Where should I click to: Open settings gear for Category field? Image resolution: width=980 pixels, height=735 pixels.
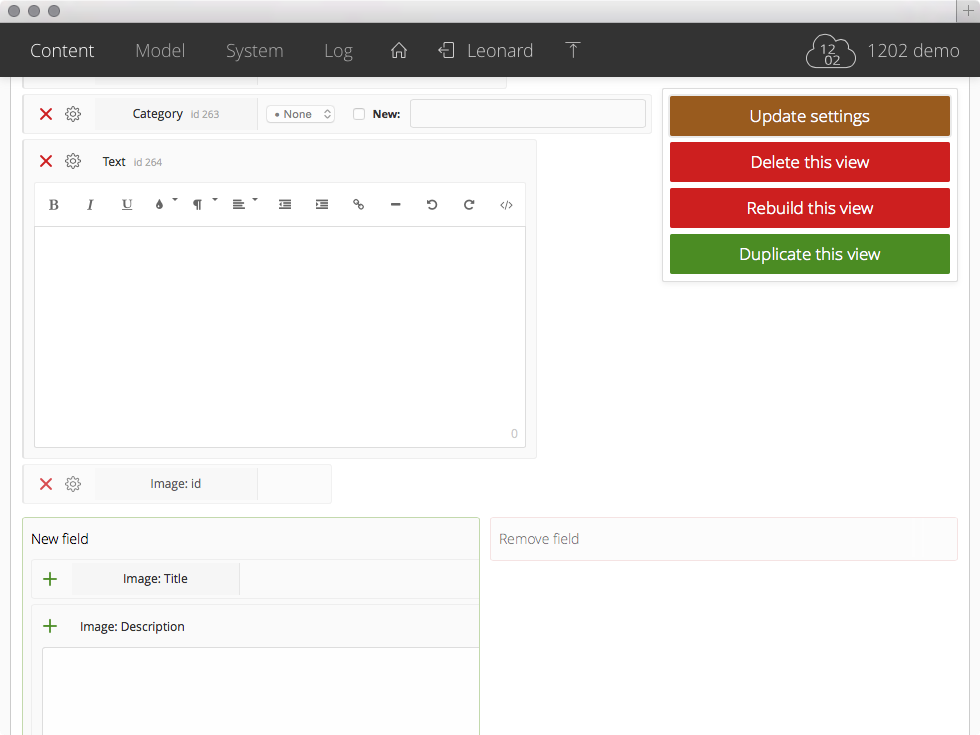pyautogui.click(x=73, y=114)
